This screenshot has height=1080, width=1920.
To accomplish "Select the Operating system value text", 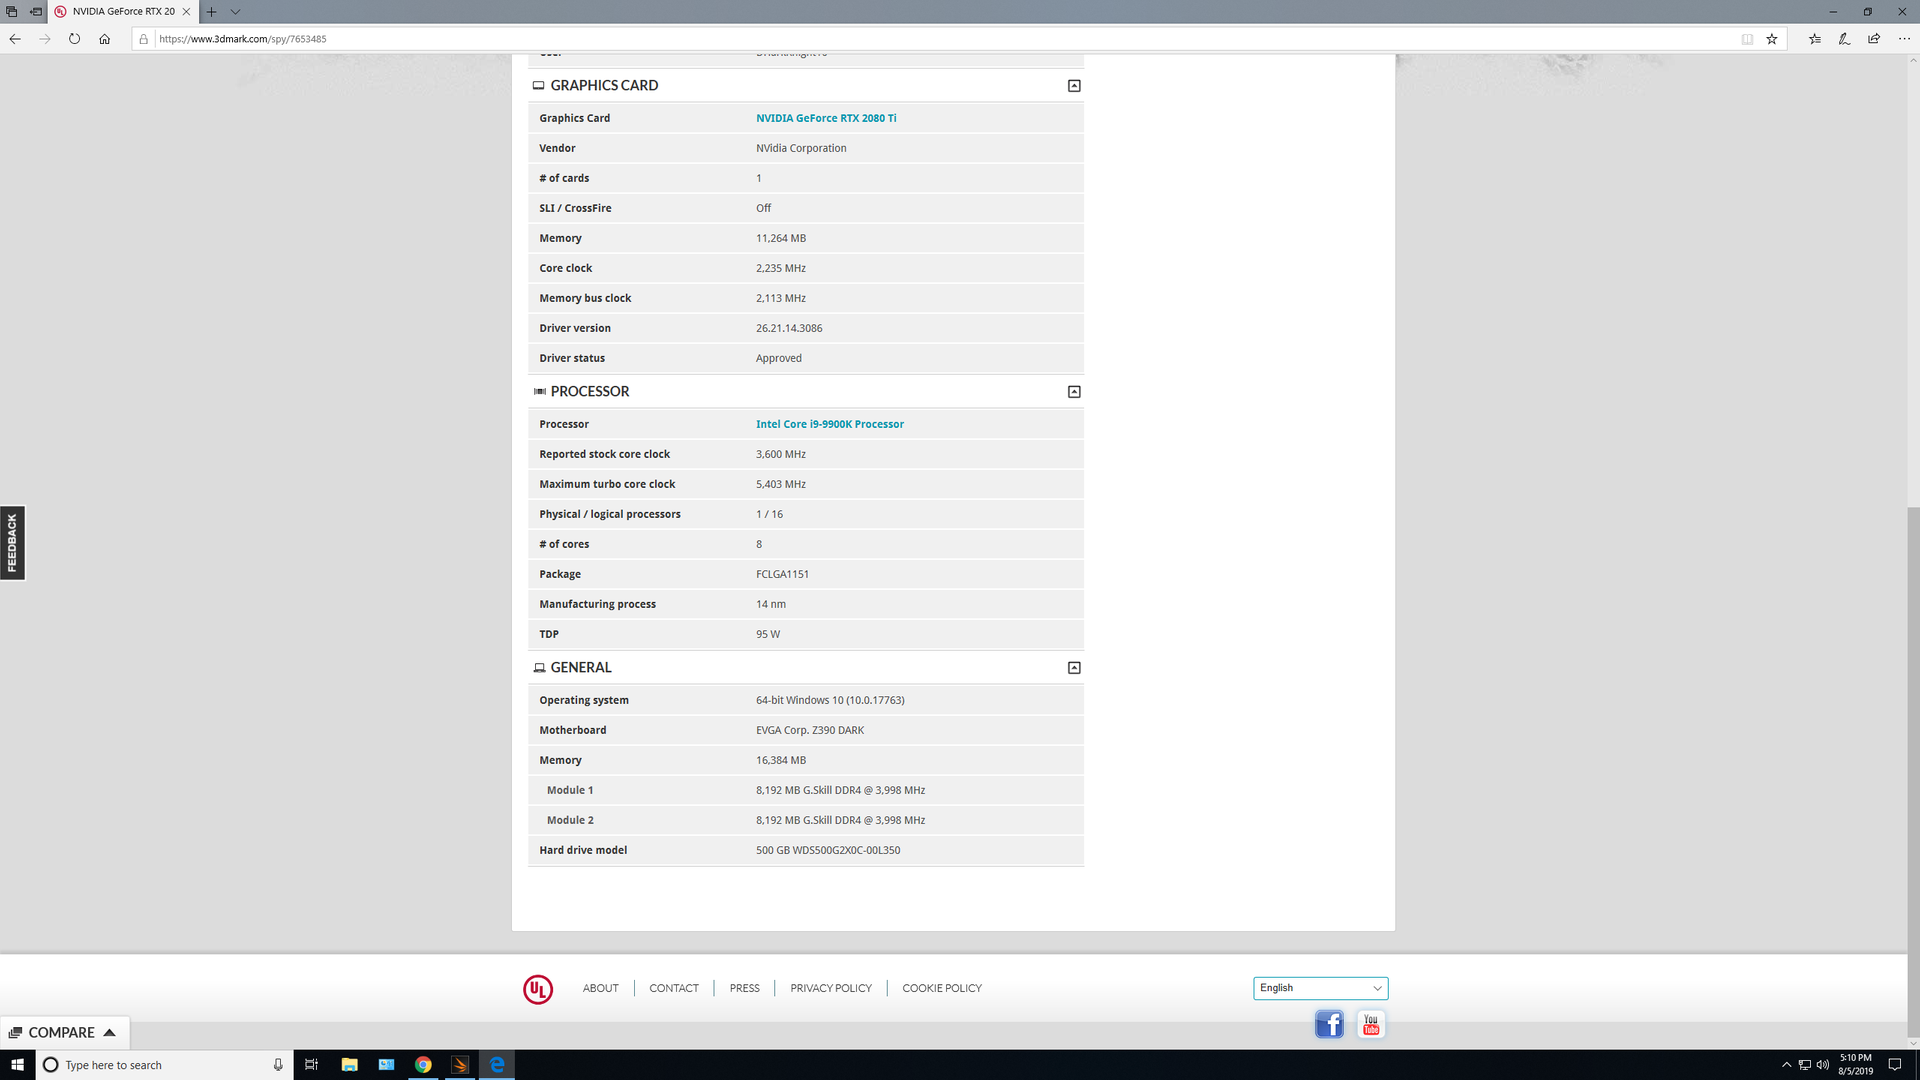I will pyautogui.click(x=830, y=700).
